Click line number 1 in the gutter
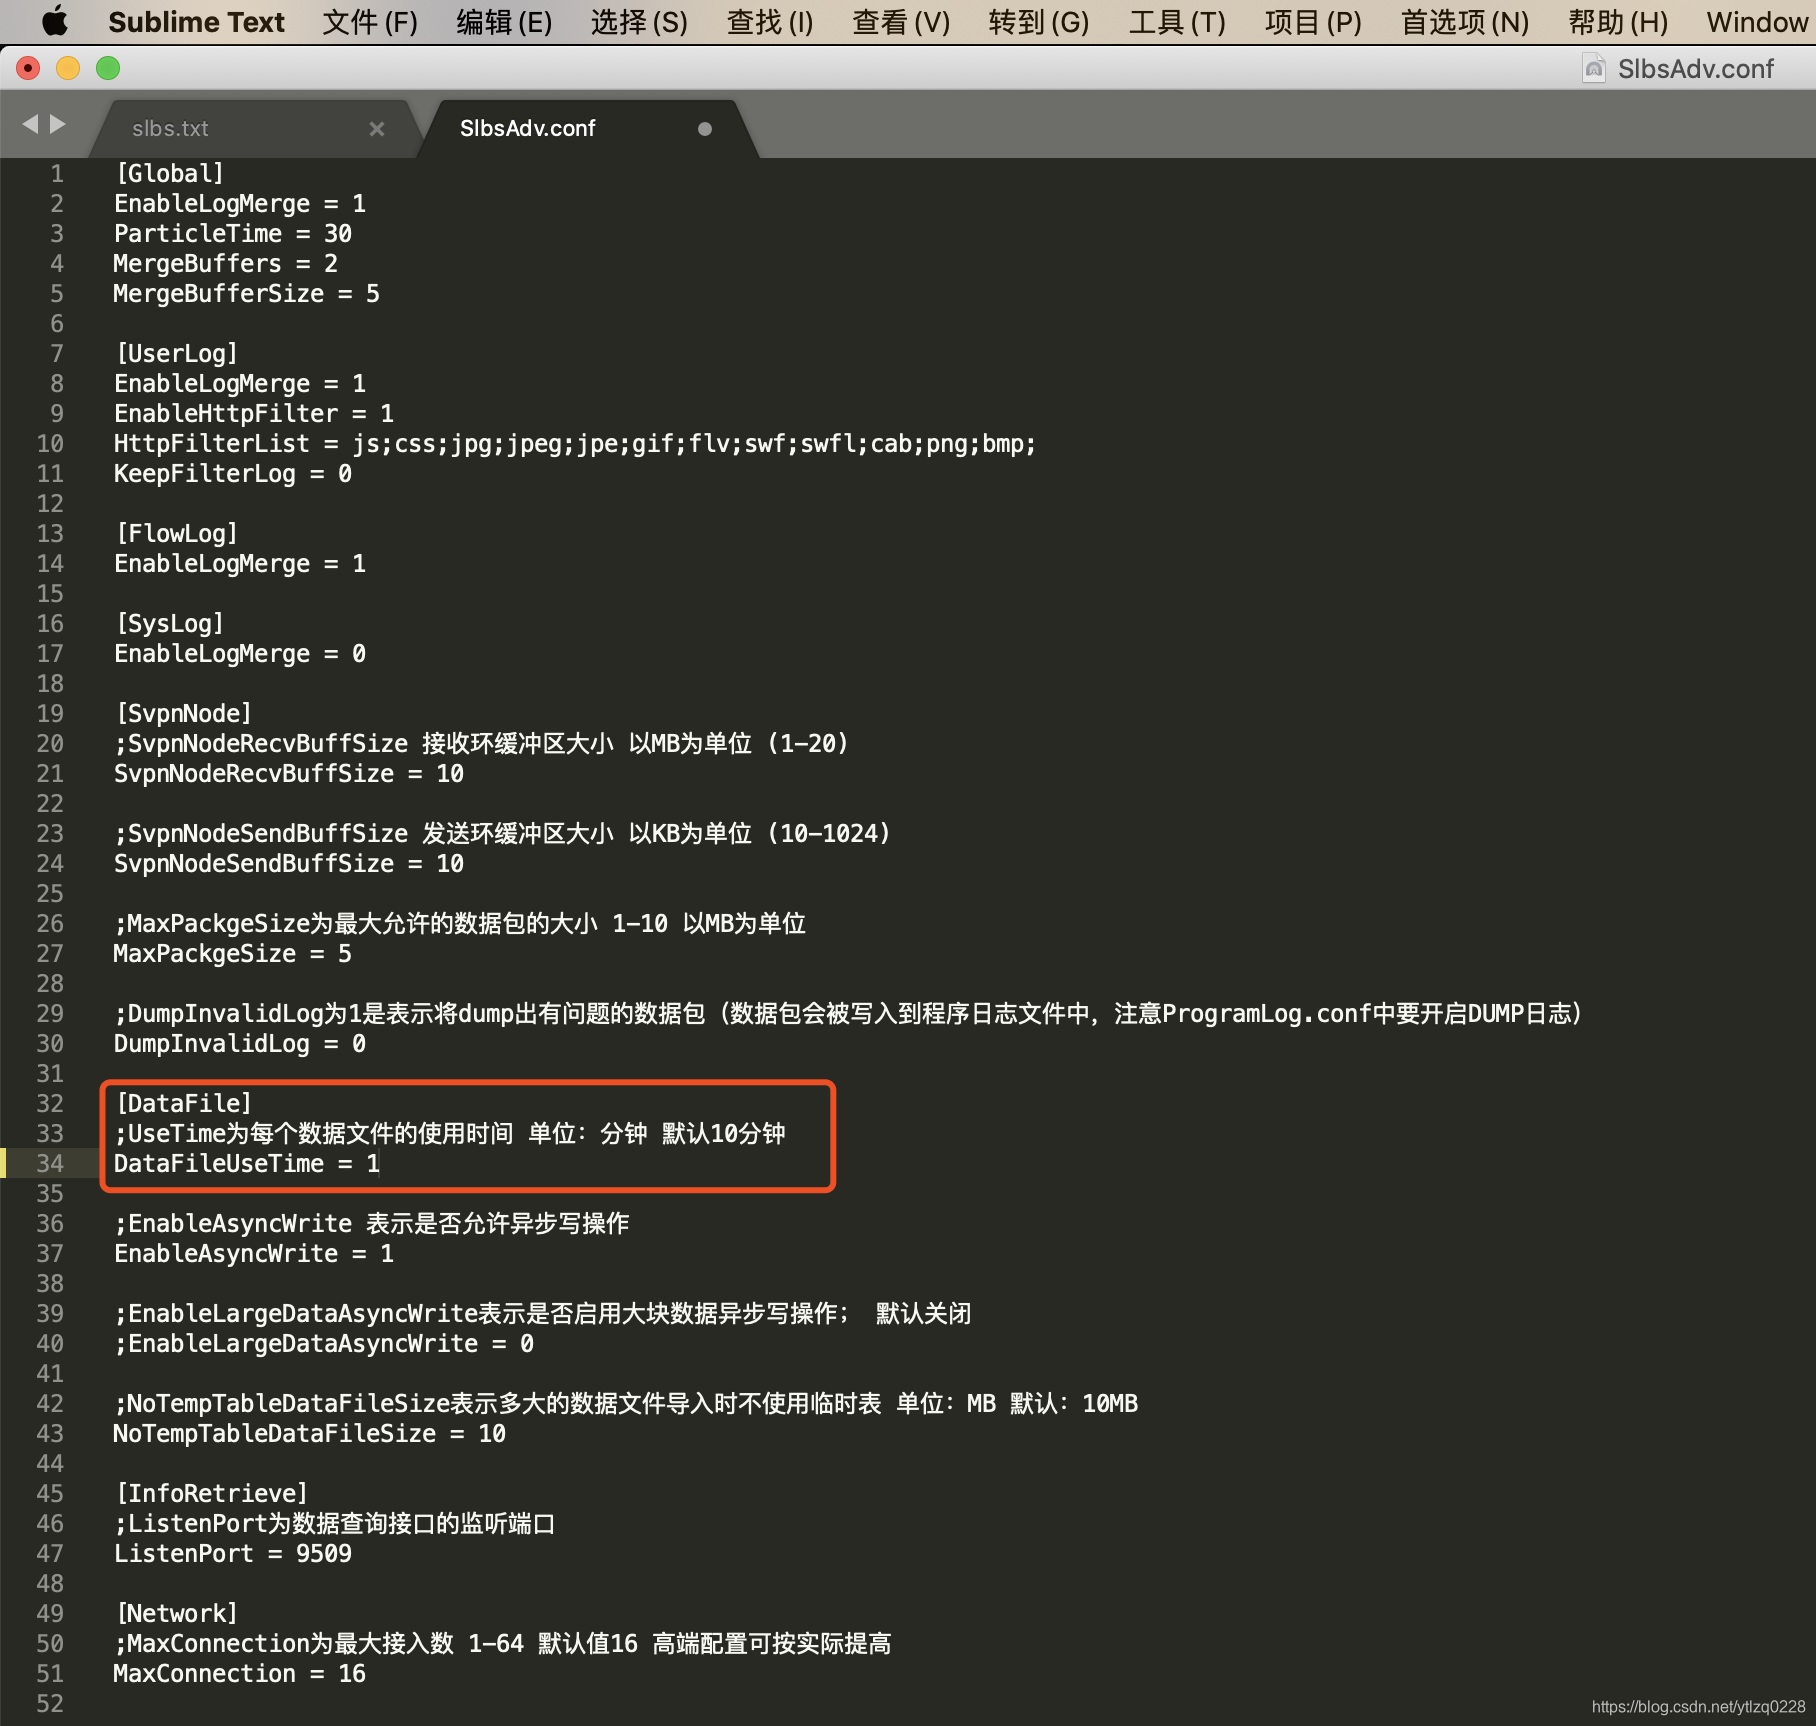 tap(57, 173)
